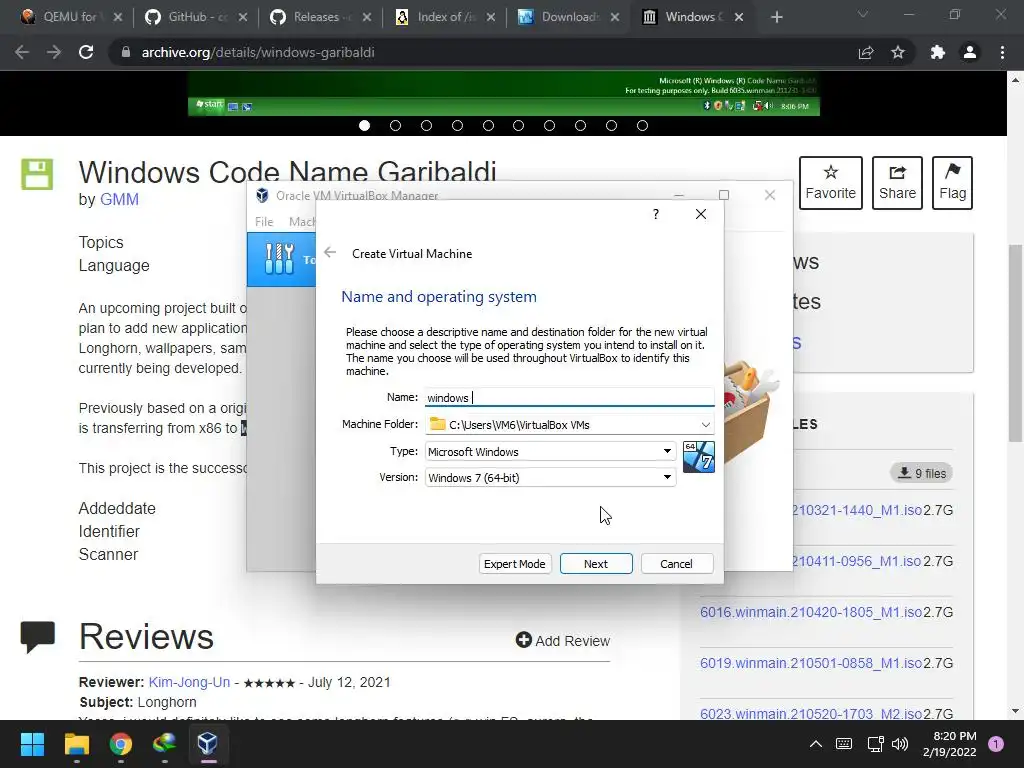Screen dimensions: 1024x768
Task: Select the second carousel dot
Action: coord(395,125)
